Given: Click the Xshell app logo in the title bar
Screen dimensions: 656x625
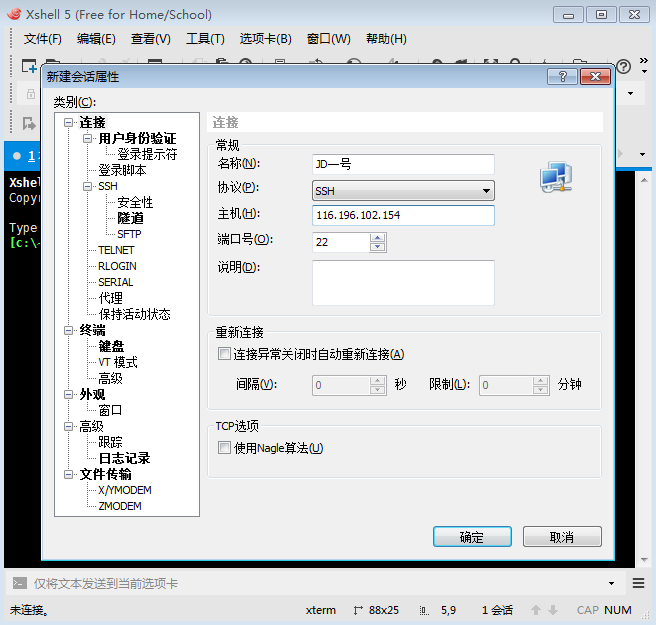Looking at the screenshot, I should (x=14, y=14).
